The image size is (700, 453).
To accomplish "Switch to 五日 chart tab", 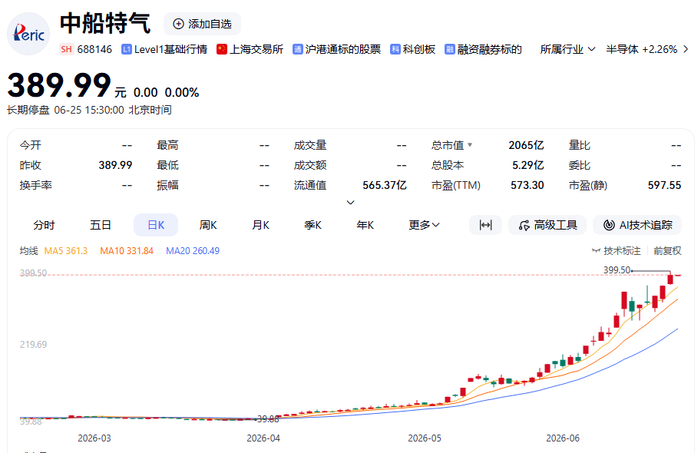I will tap(100, 225).
